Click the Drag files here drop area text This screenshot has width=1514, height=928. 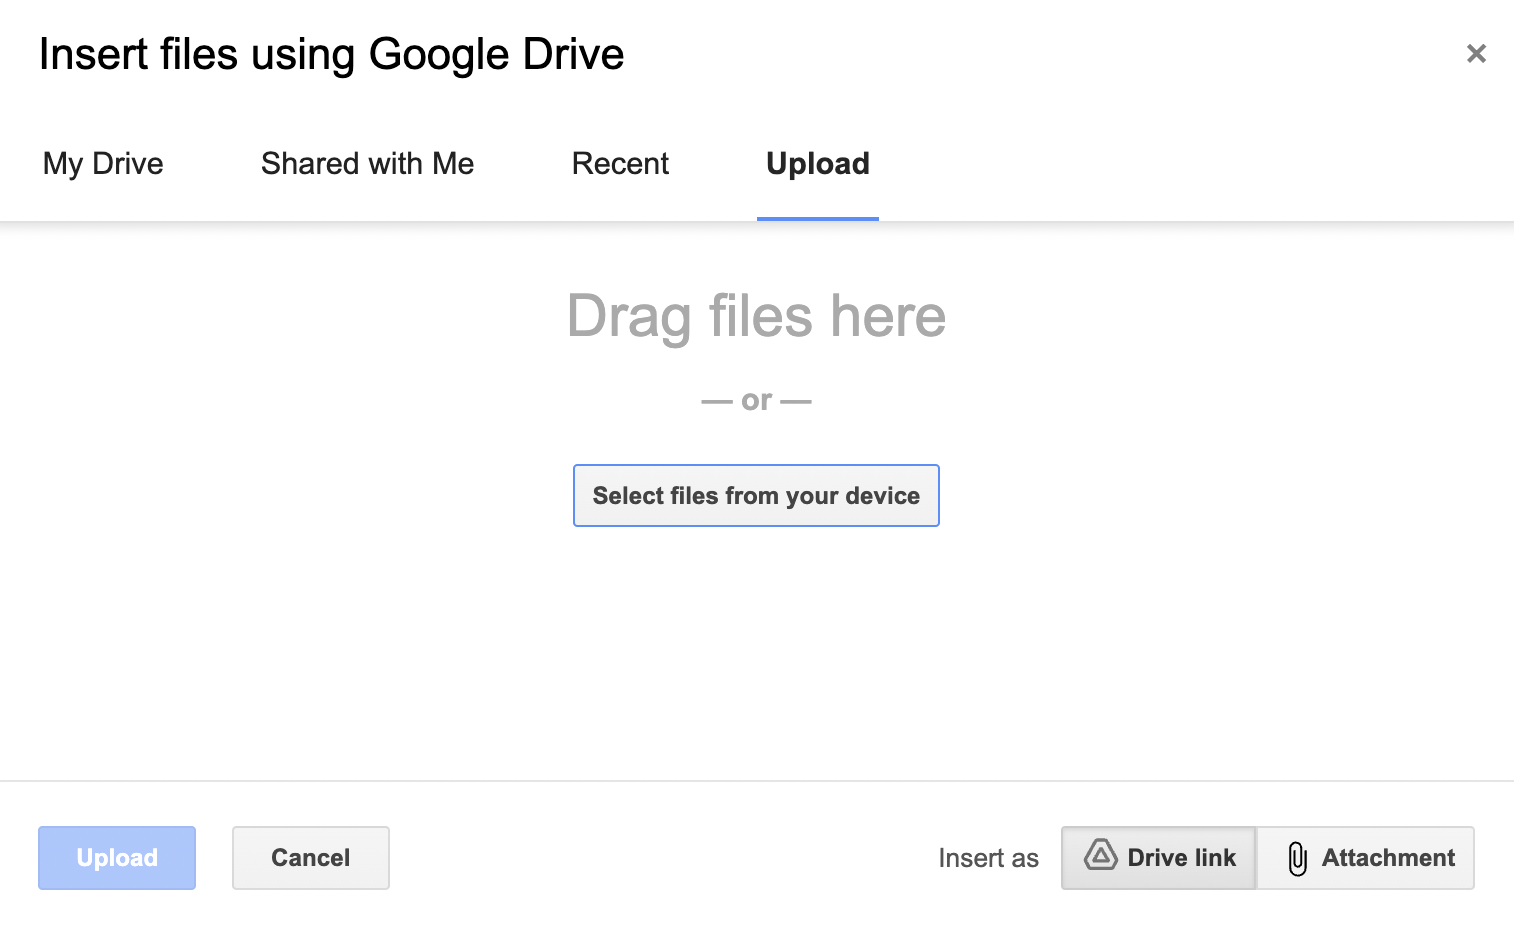[x=756, y=316]
